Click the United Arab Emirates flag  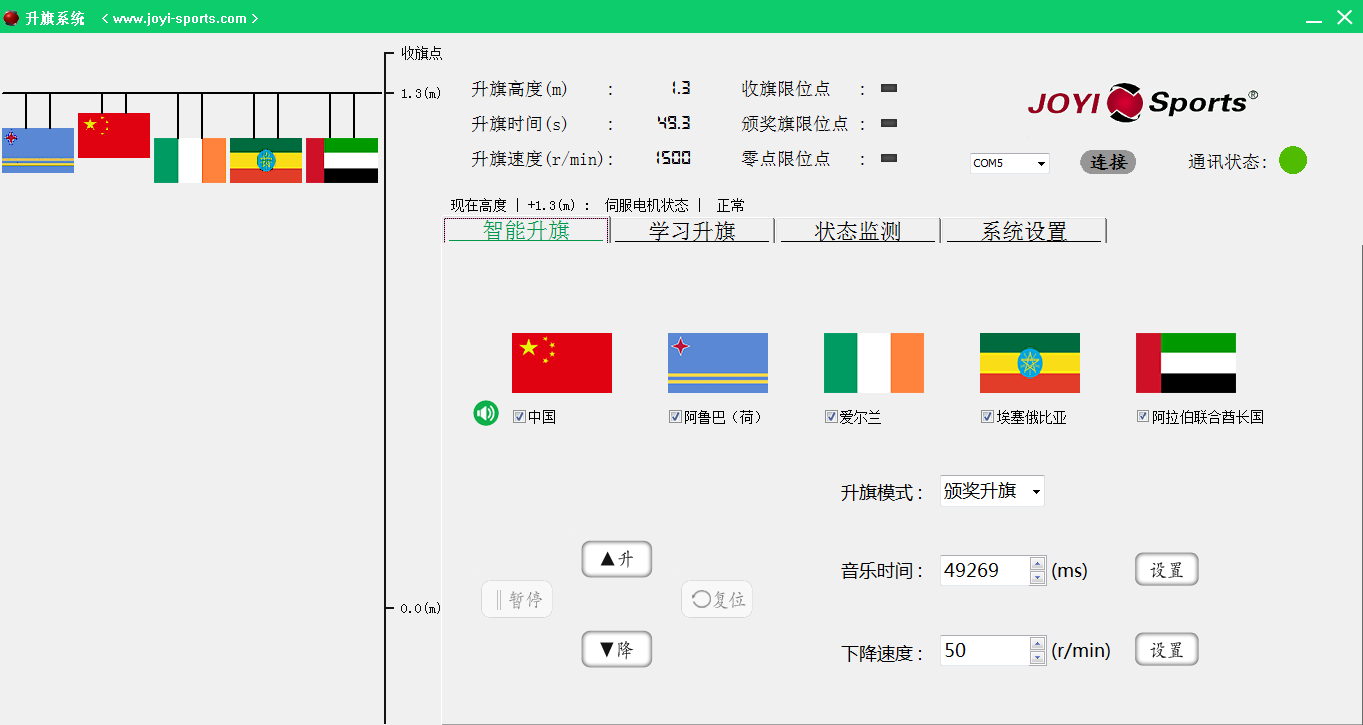pyautogui.click(x=1185, y=363)
